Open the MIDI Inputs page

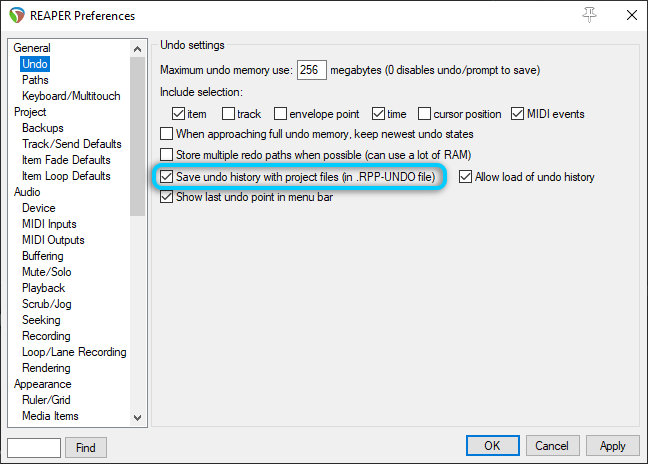tap(49, 224)
